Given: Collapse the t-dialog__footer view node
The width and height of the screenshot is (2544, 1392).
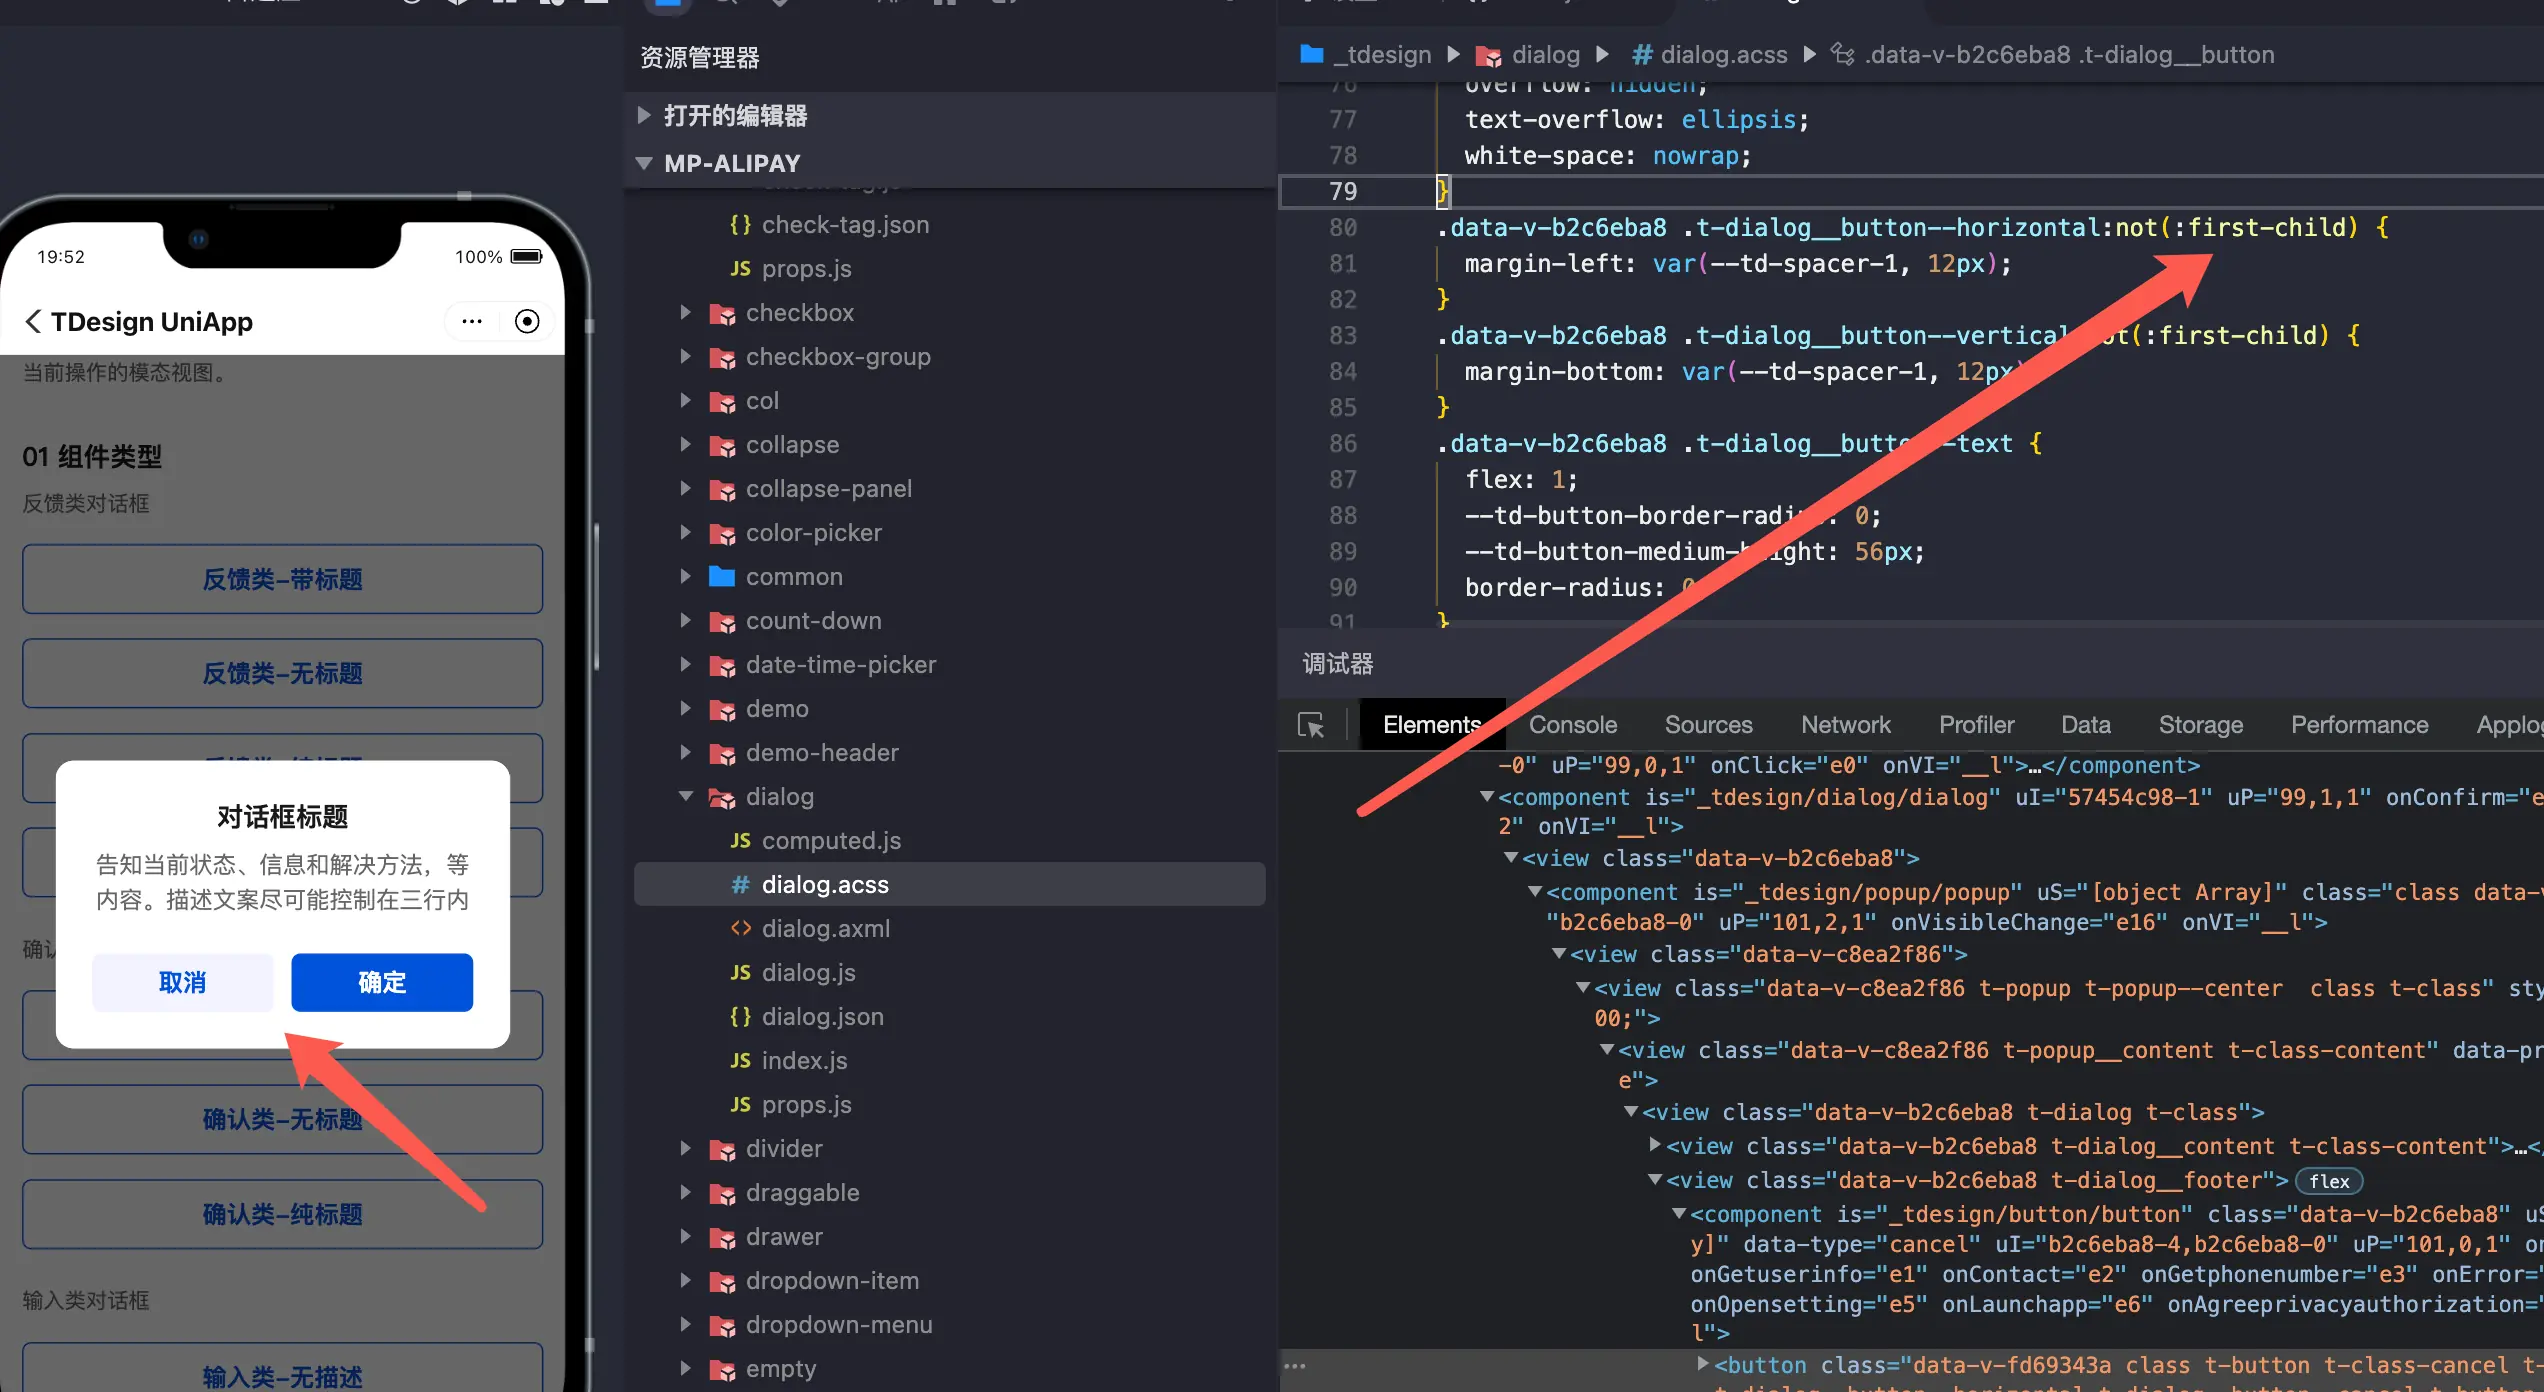Looking at the screenshot, I should point(1655,1180).
